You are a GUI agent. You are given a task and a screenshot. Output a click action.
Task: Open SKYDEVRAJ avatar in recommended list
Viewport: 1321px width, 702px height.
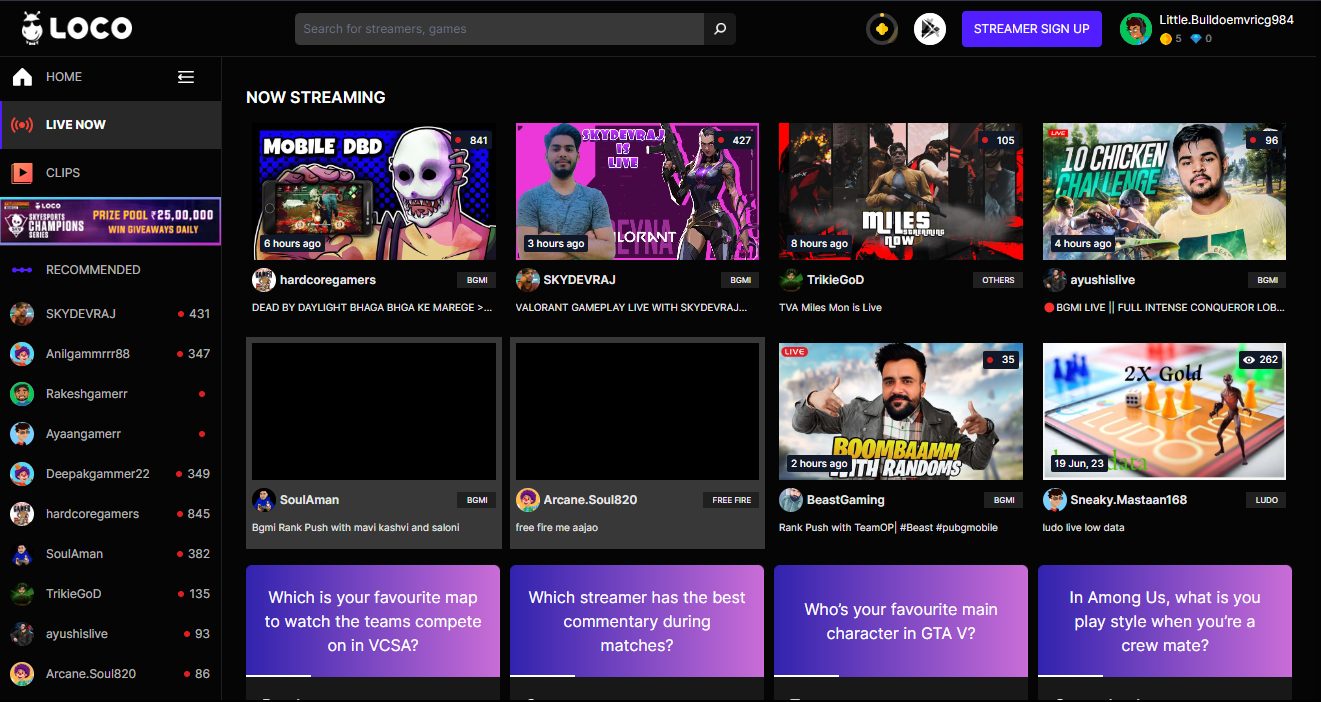[x=22, y=314]
